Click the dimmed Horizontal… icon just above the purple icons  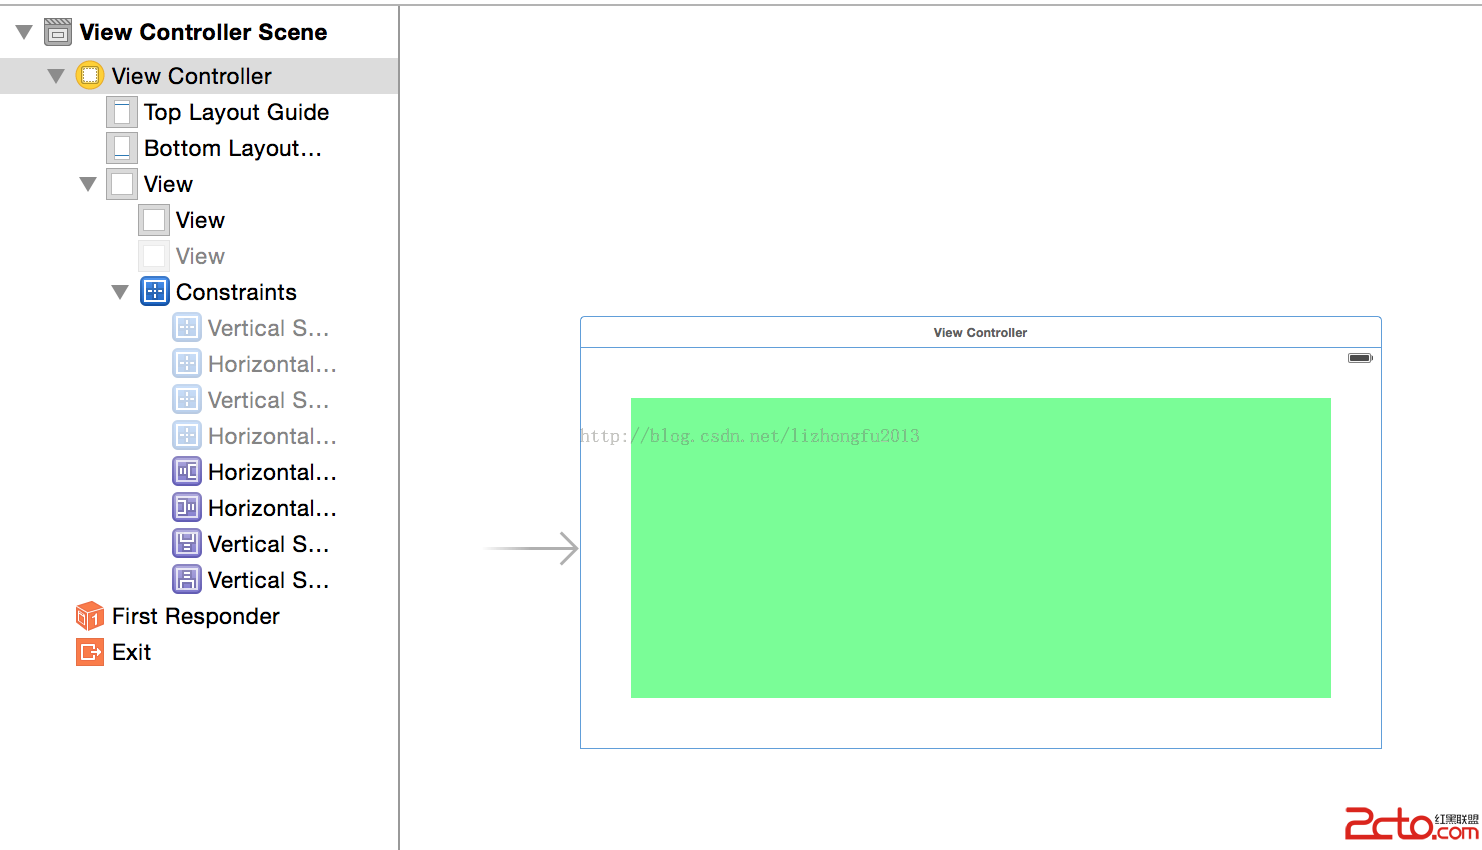point(187,435)
